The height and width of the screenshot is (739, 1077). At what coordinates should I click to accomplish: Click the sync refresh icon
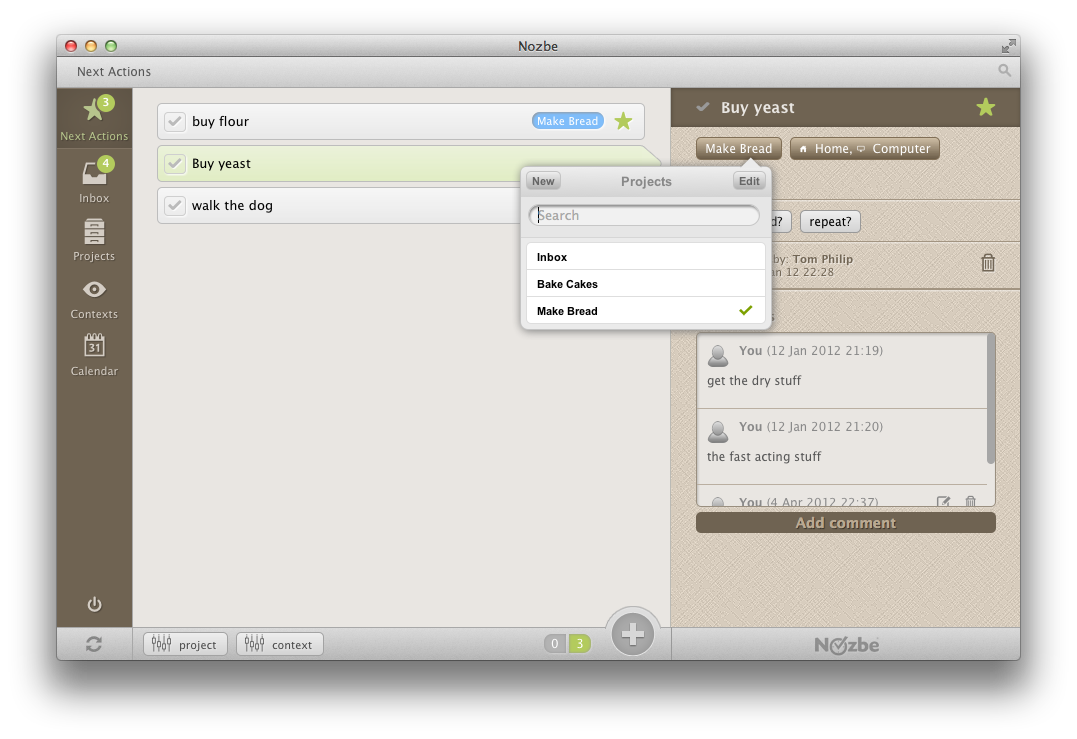click(x=94, y=644)
